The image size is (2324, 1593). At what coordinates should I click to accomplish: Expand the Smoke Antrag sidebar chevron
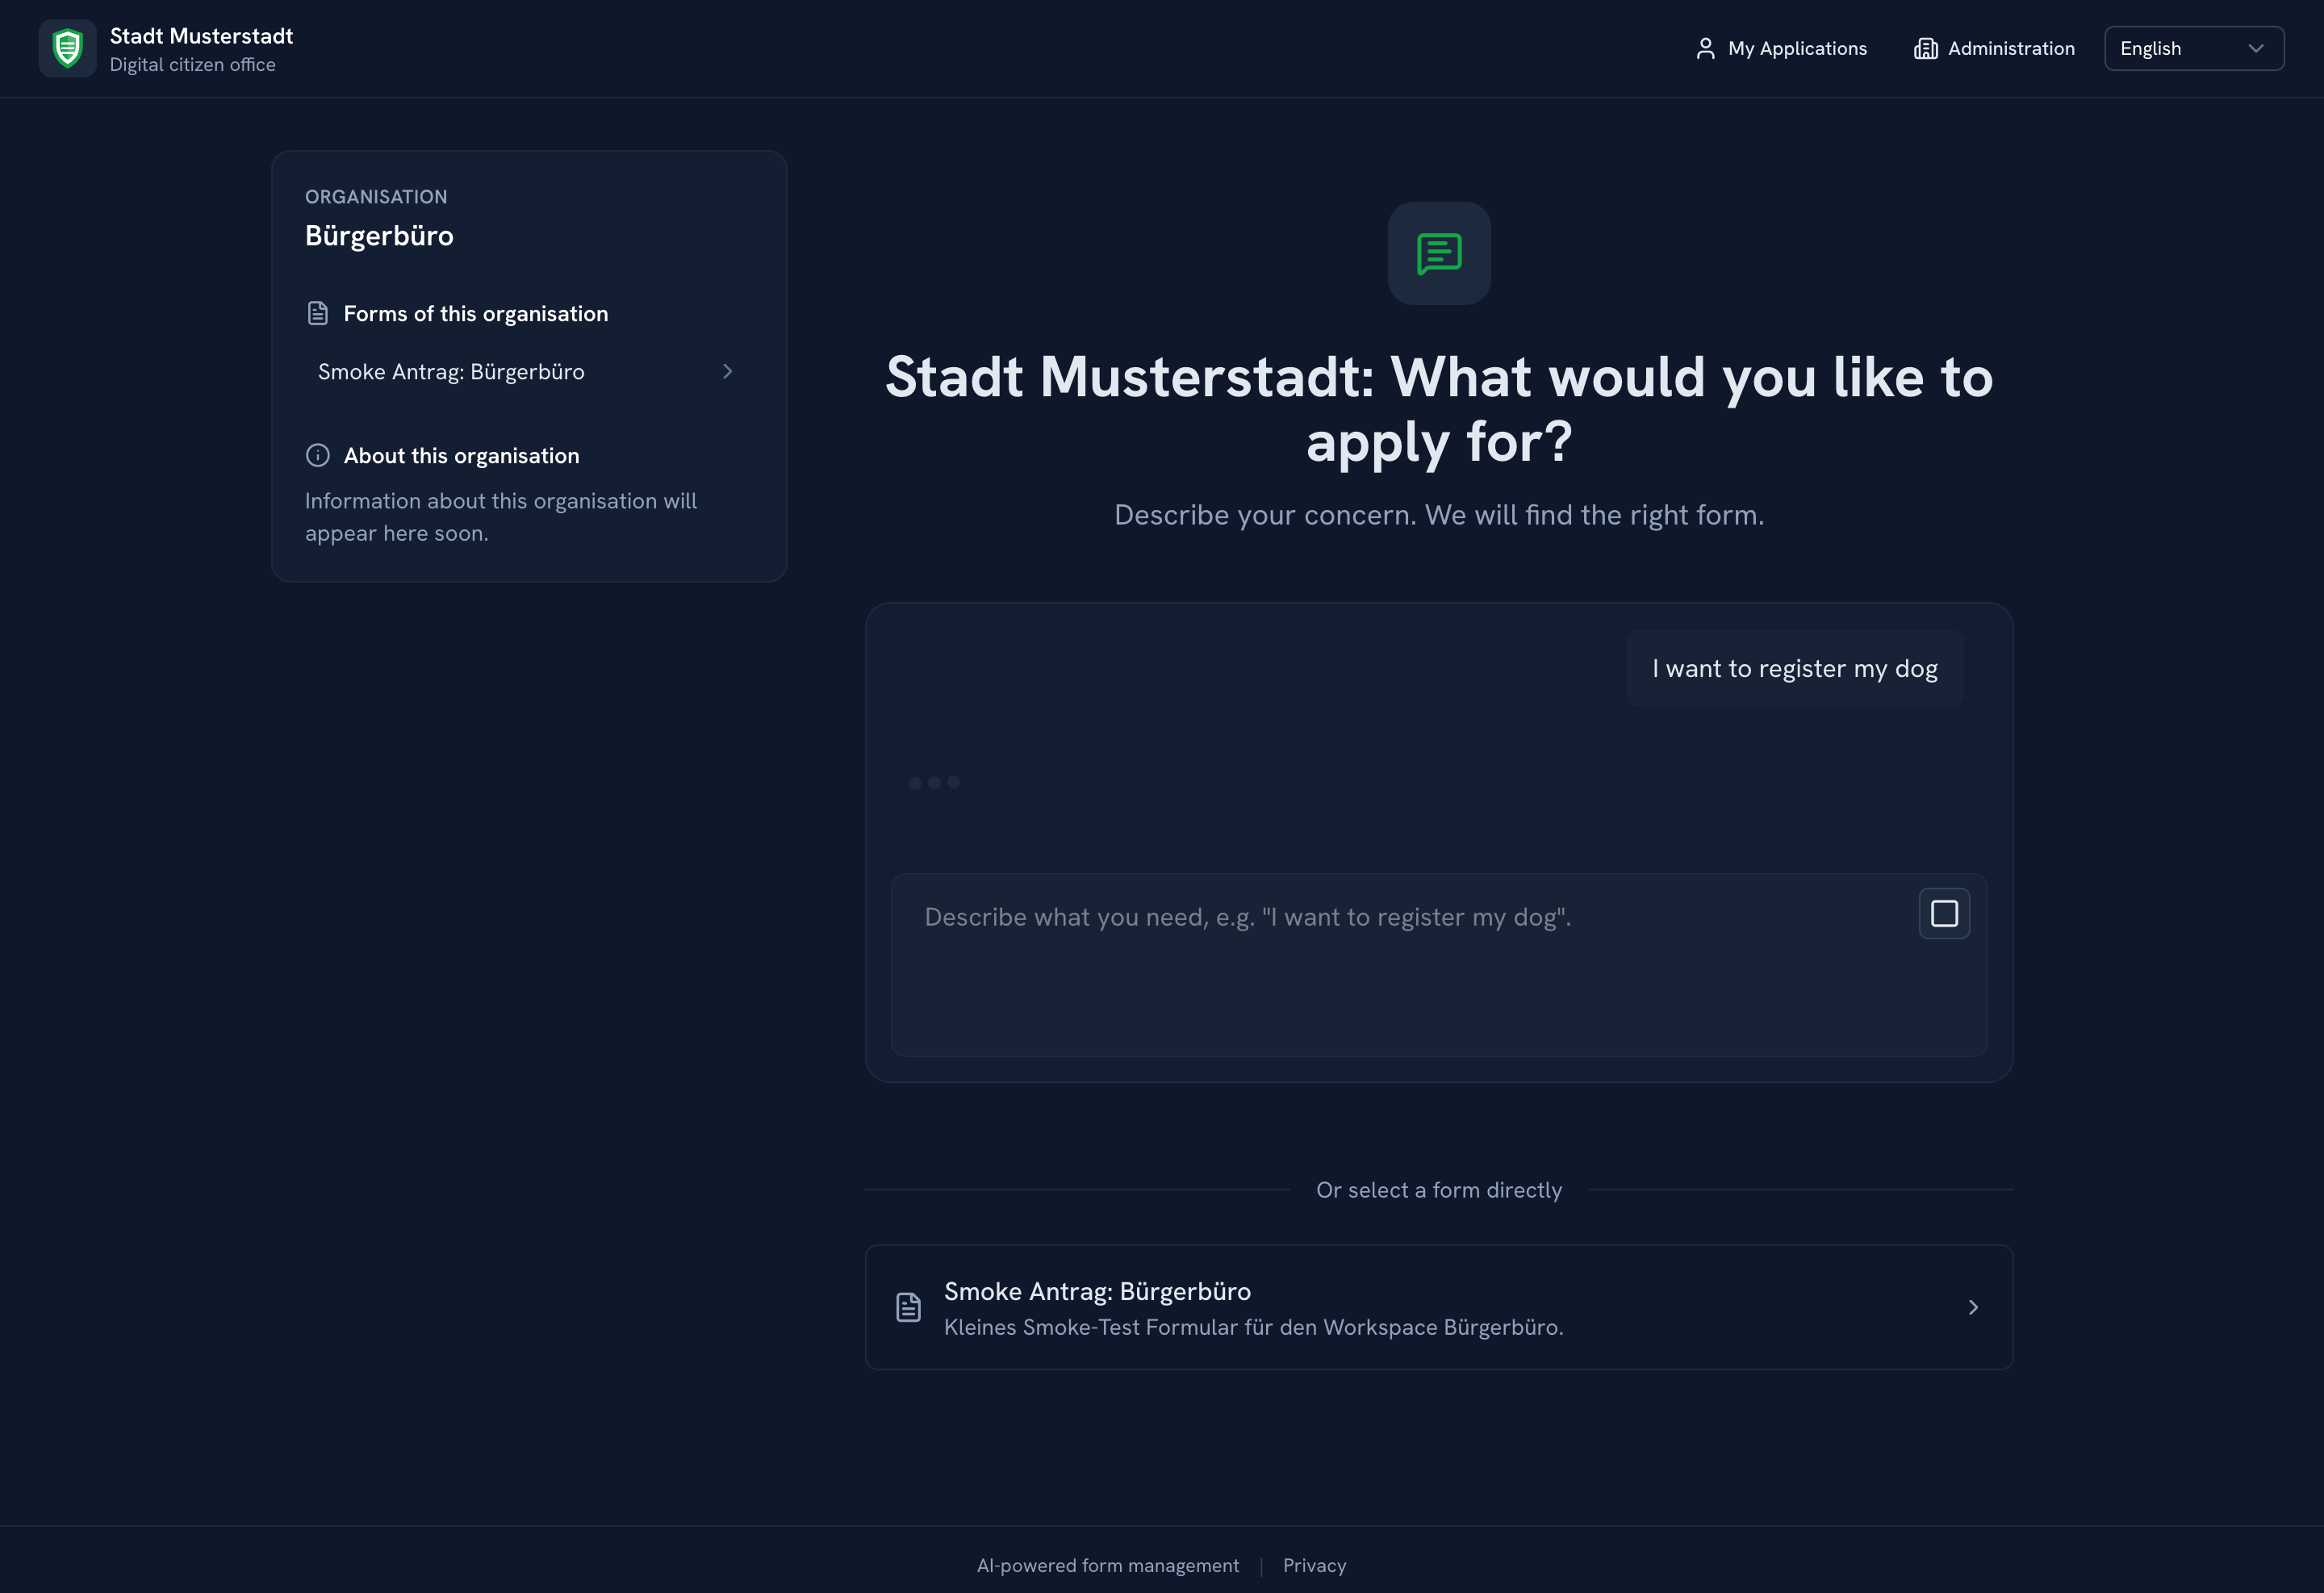coord(727,371)
